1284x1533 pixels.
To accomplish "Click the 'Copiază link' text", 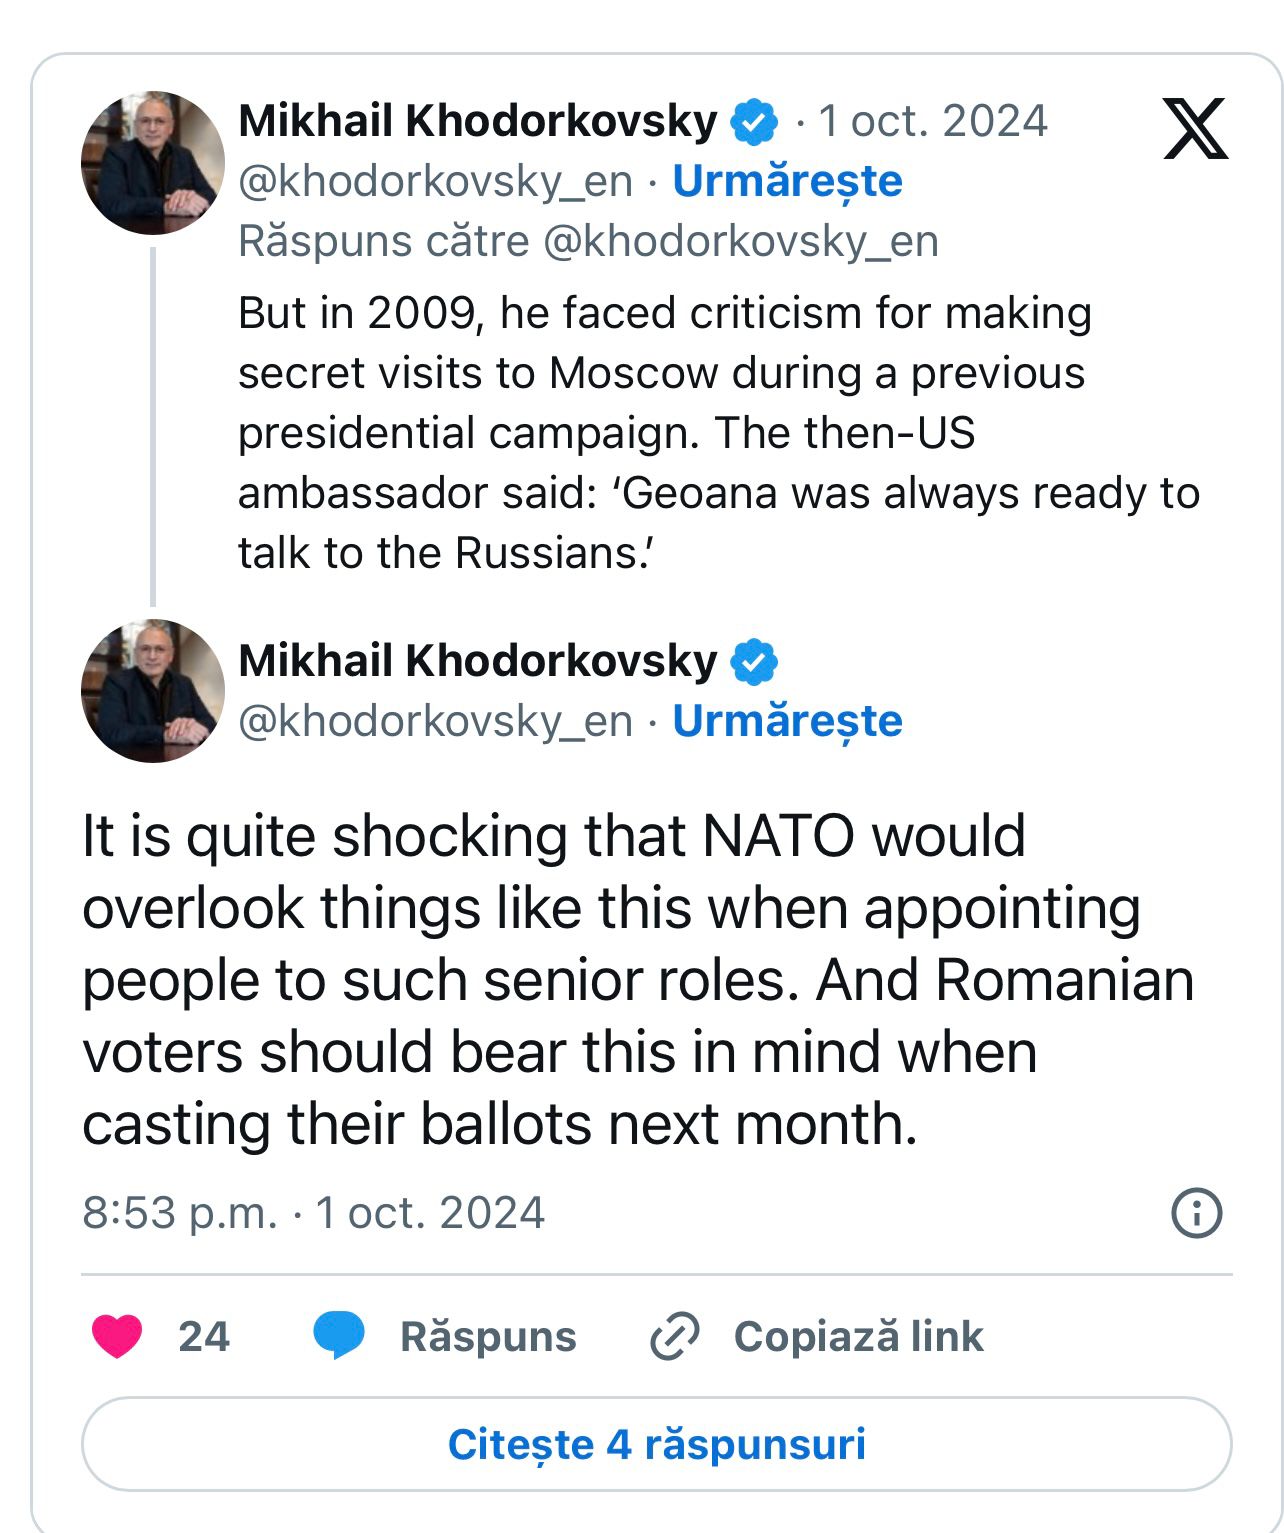I will pyautogui.click(x=858, y=1337).
